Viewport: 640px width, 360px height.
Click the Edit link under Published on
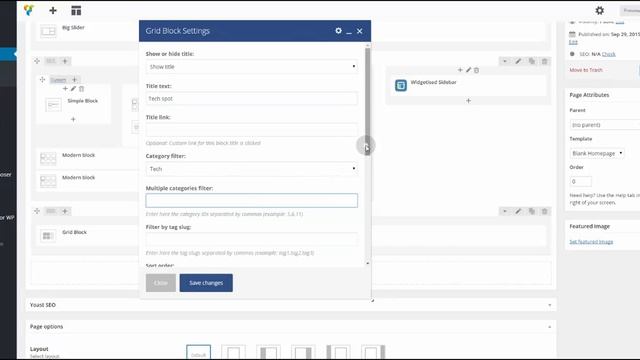tap(573, 42)
